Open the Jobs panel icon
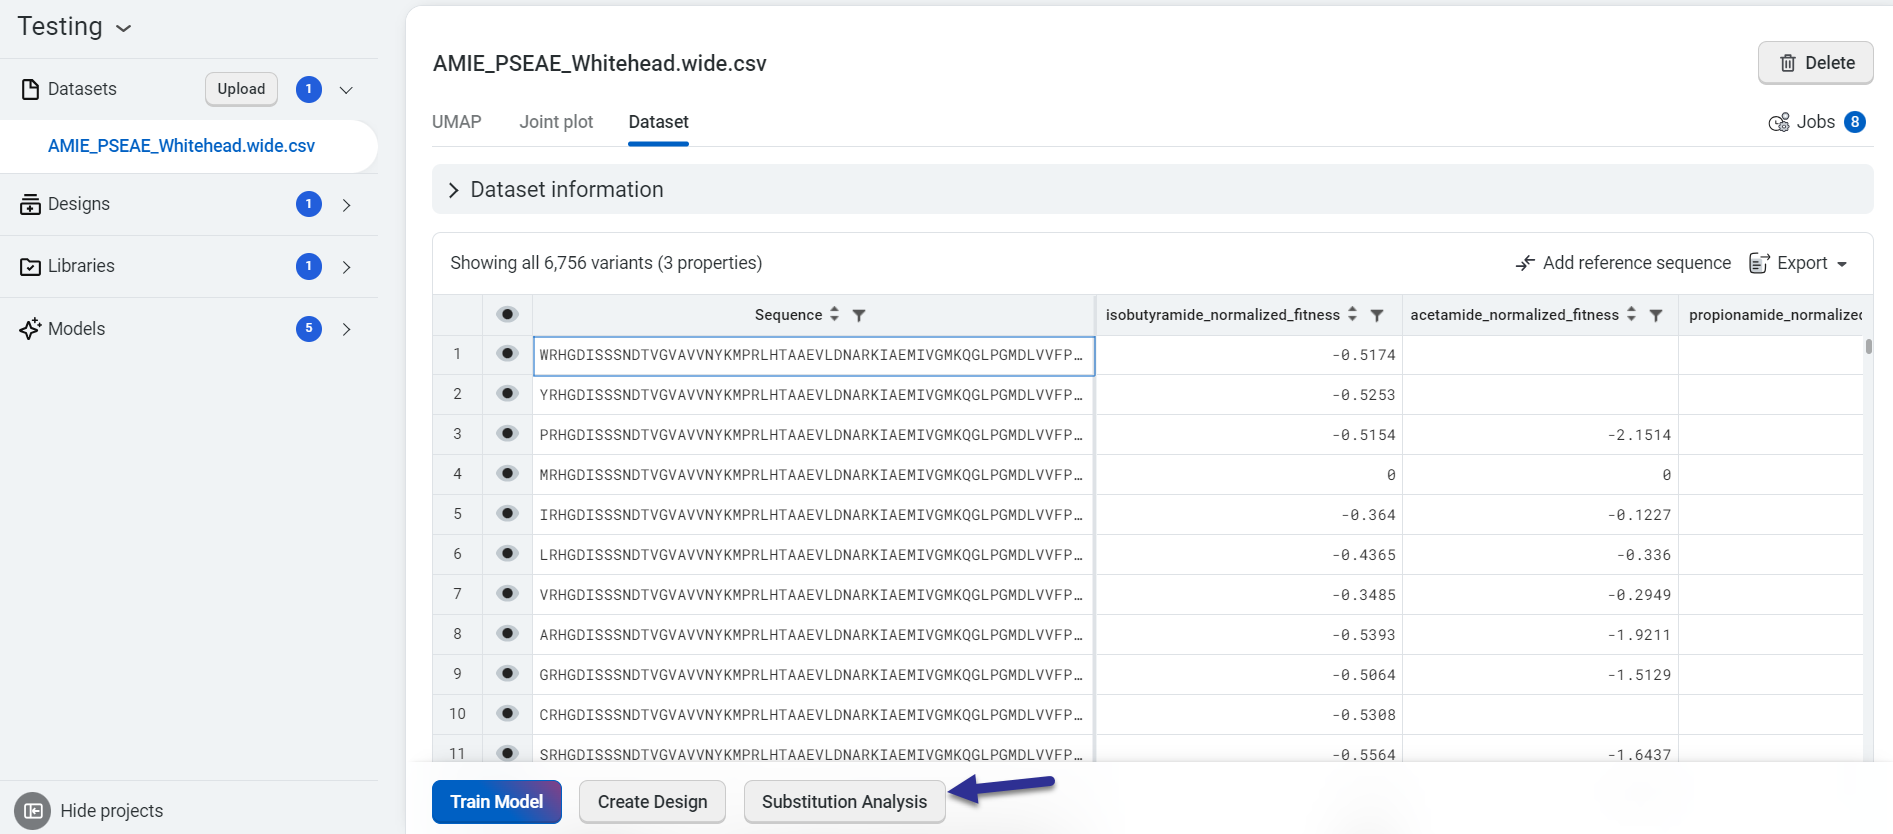The height and width of the screenshot is (834, 1893). (x=1779, y=122)
